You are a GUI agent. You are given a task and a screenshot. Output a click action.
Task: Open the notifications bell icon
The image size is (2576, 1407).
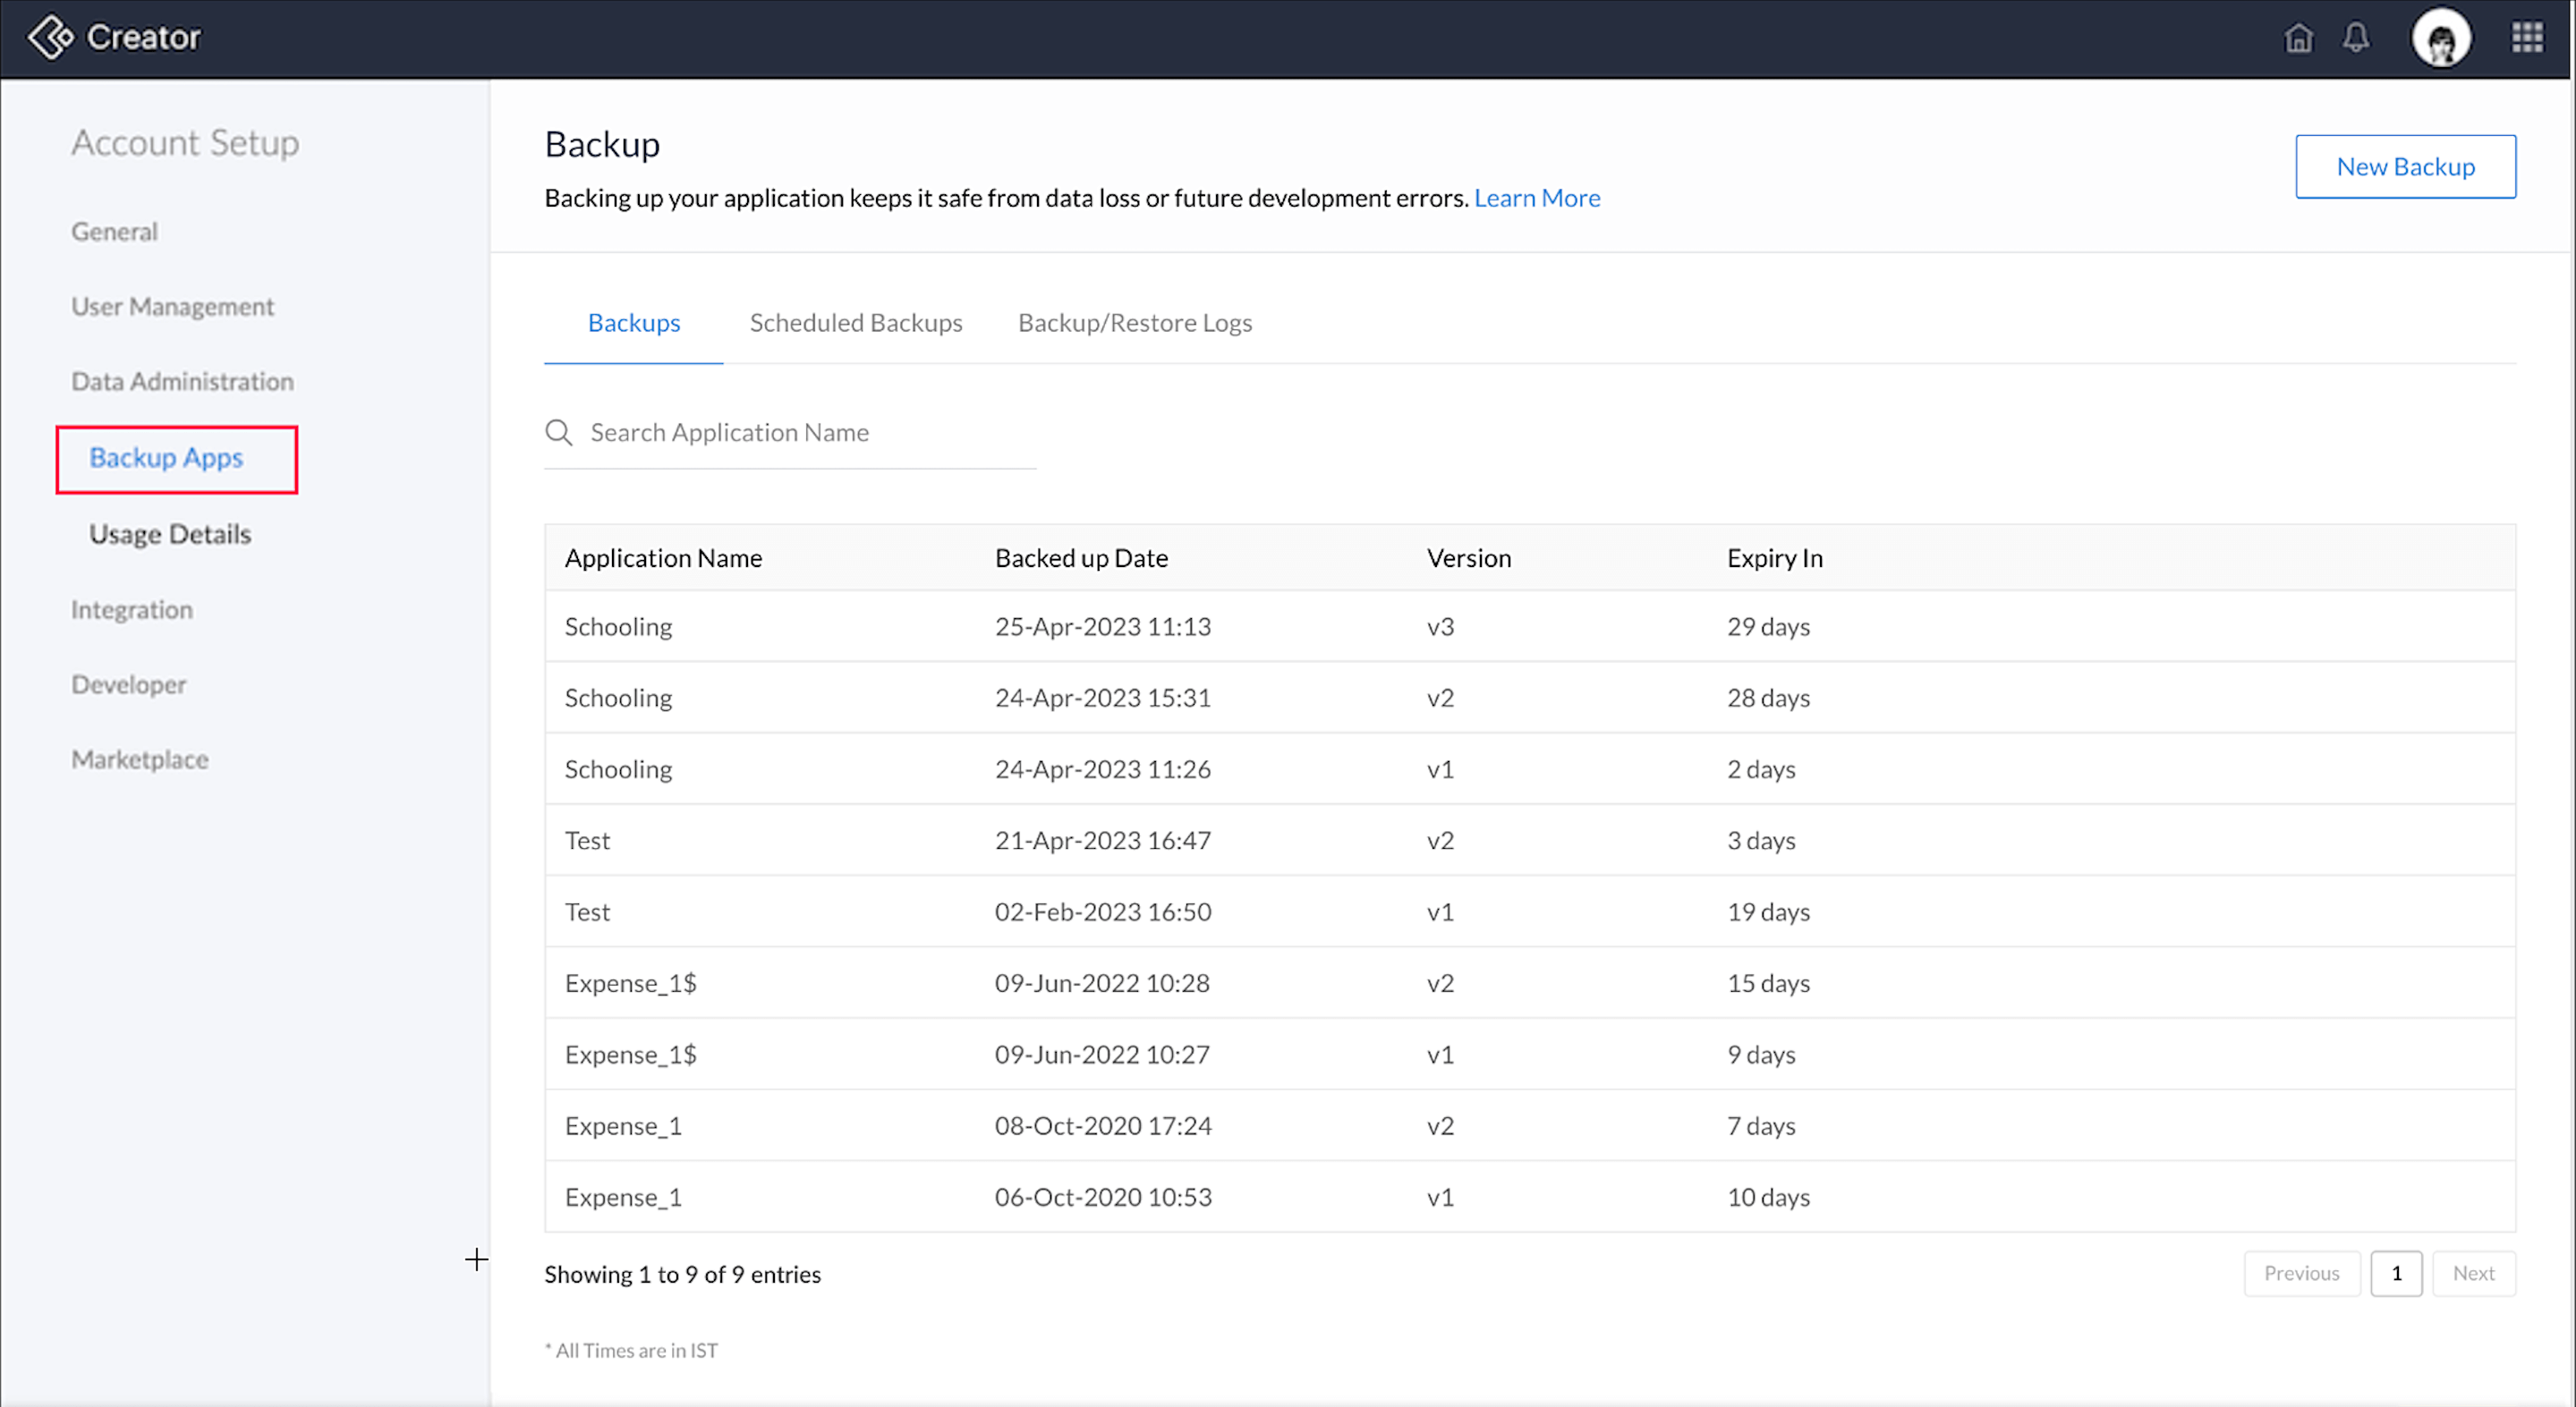(x=2356, y=38)
